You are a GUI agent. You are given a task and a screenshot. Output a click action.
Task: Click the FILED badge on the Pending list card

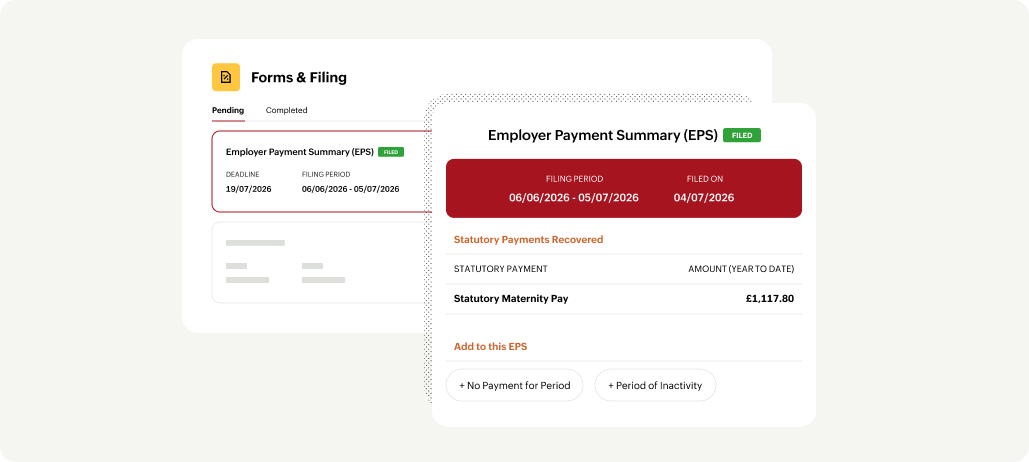pyautogui.click(x=390, y=152)
